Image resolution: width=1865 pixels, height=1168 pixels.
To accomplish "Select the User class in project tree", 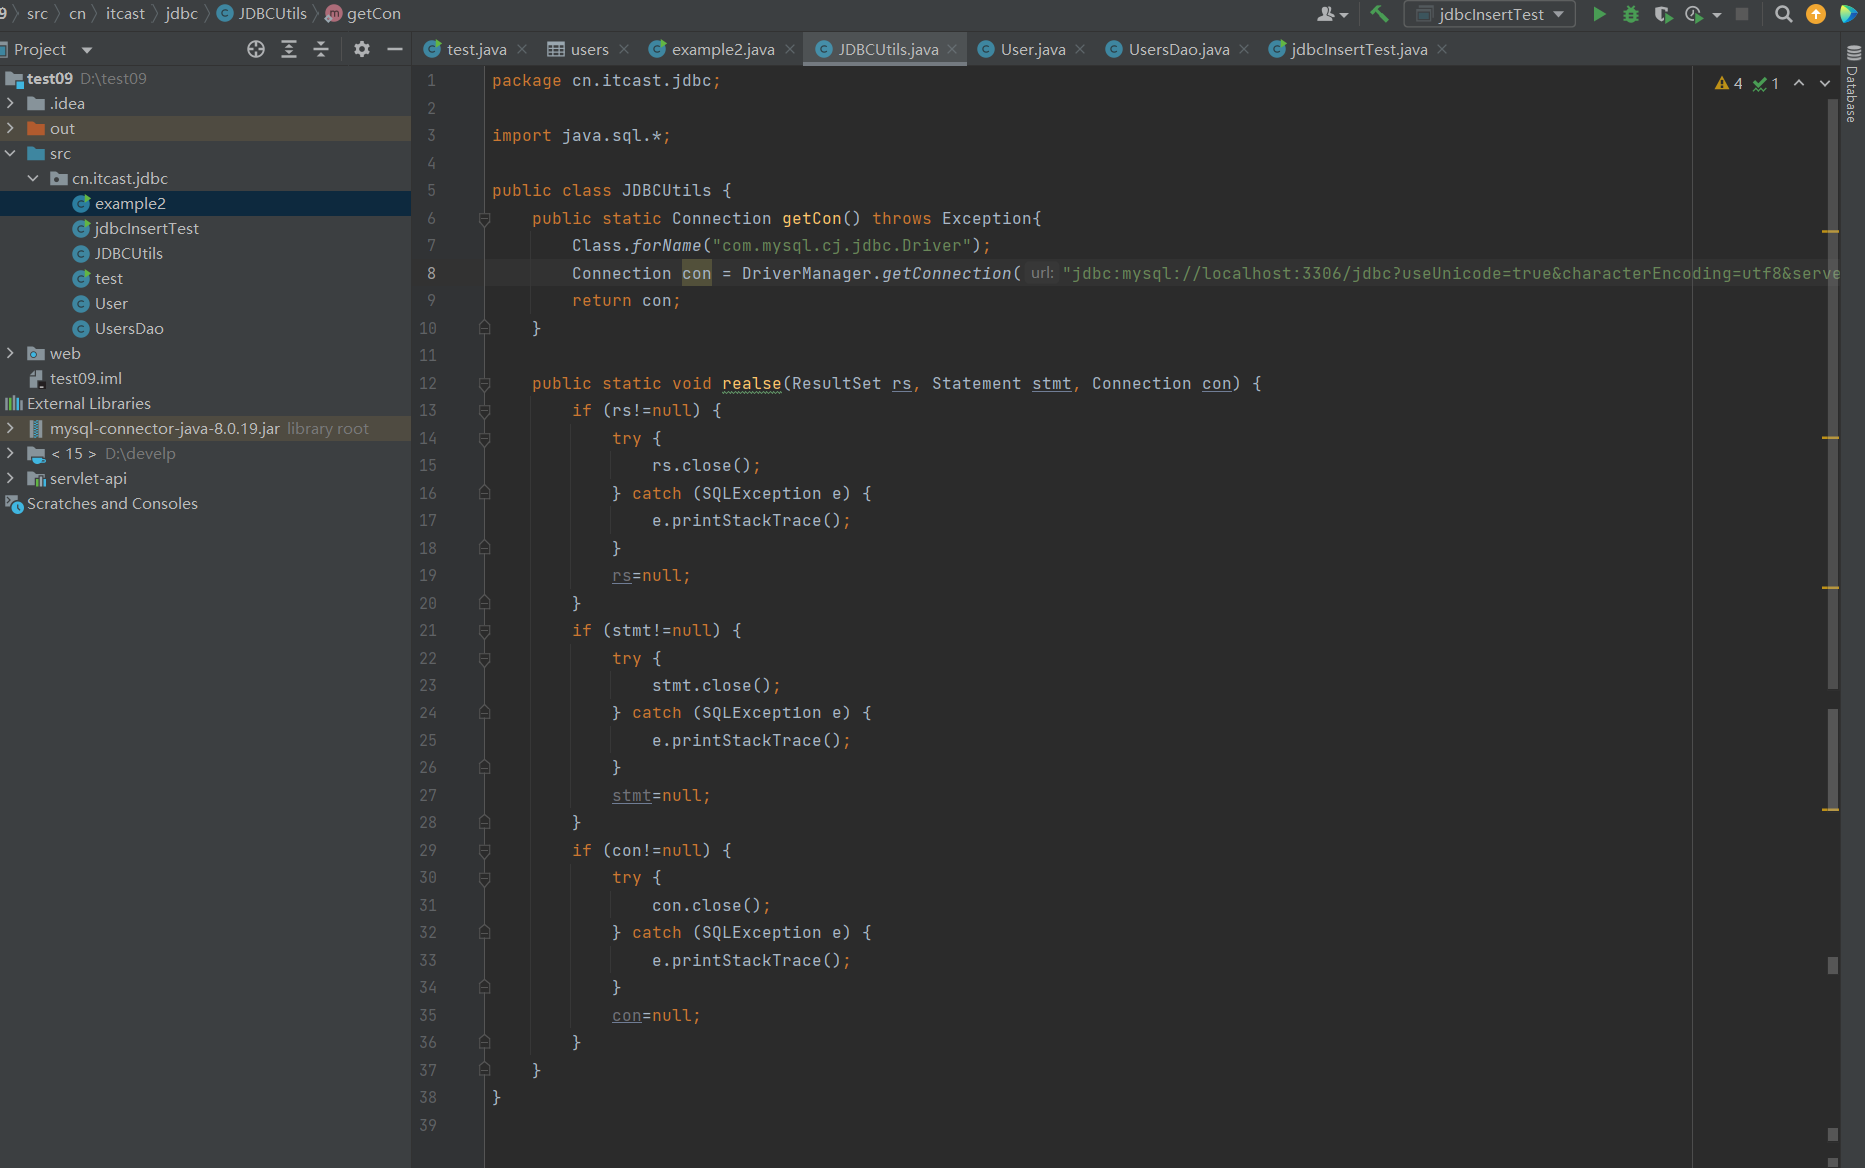I will tap(111, 303).
